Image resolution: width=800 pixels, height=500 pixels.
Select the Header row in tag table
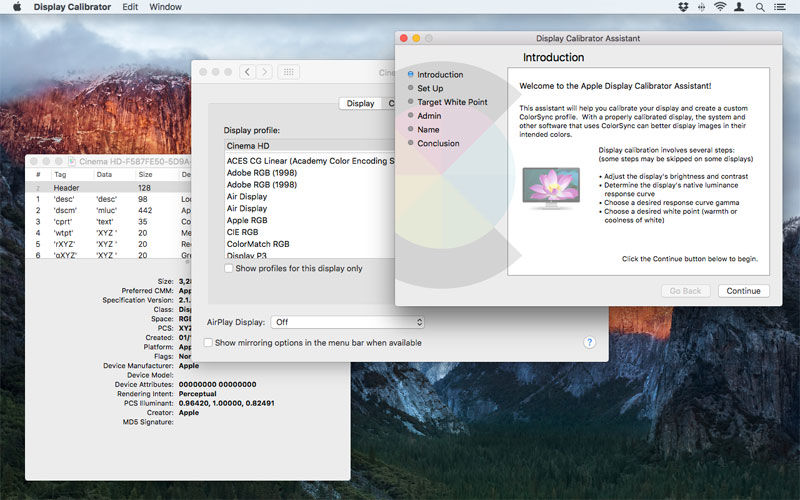click(108, 188)
